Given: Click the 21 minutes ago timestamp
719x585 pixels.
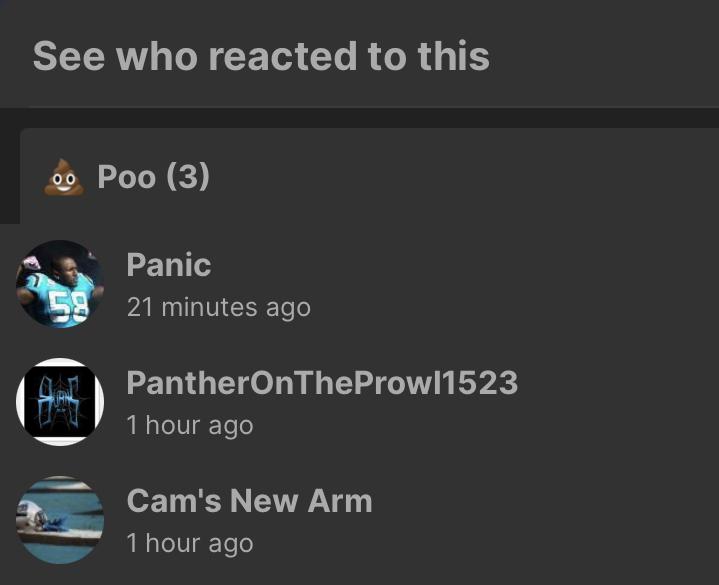Looking at the screenshot, I should (219, 307).
